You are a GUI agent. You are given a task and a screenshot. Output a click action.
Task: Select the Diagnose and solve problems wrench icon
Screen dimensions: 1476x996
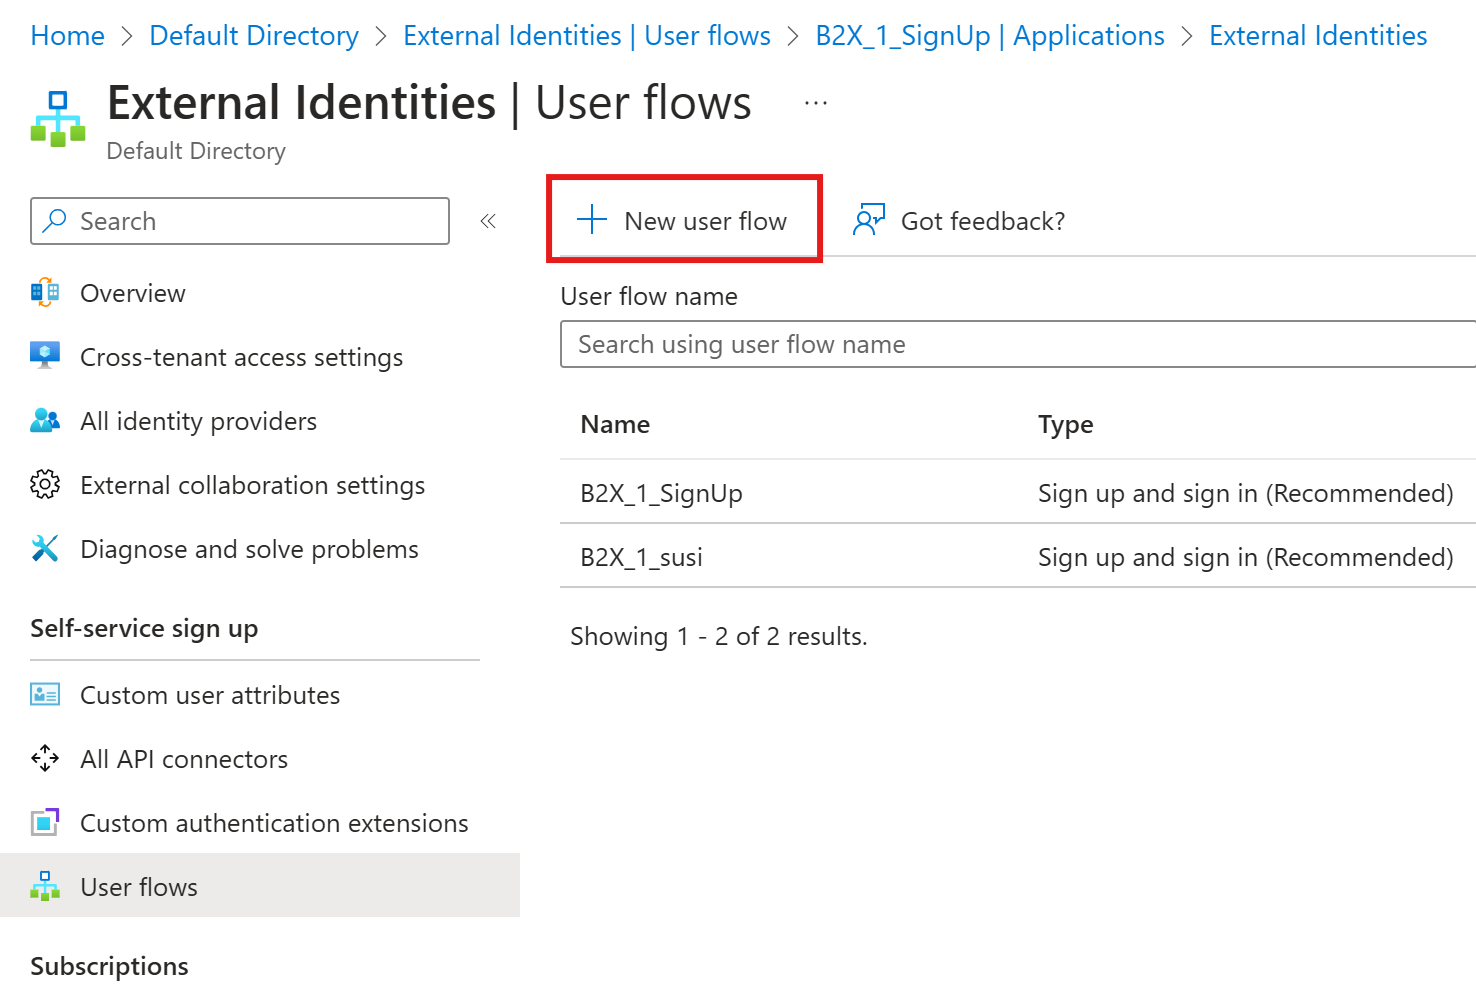click(45, 548)
